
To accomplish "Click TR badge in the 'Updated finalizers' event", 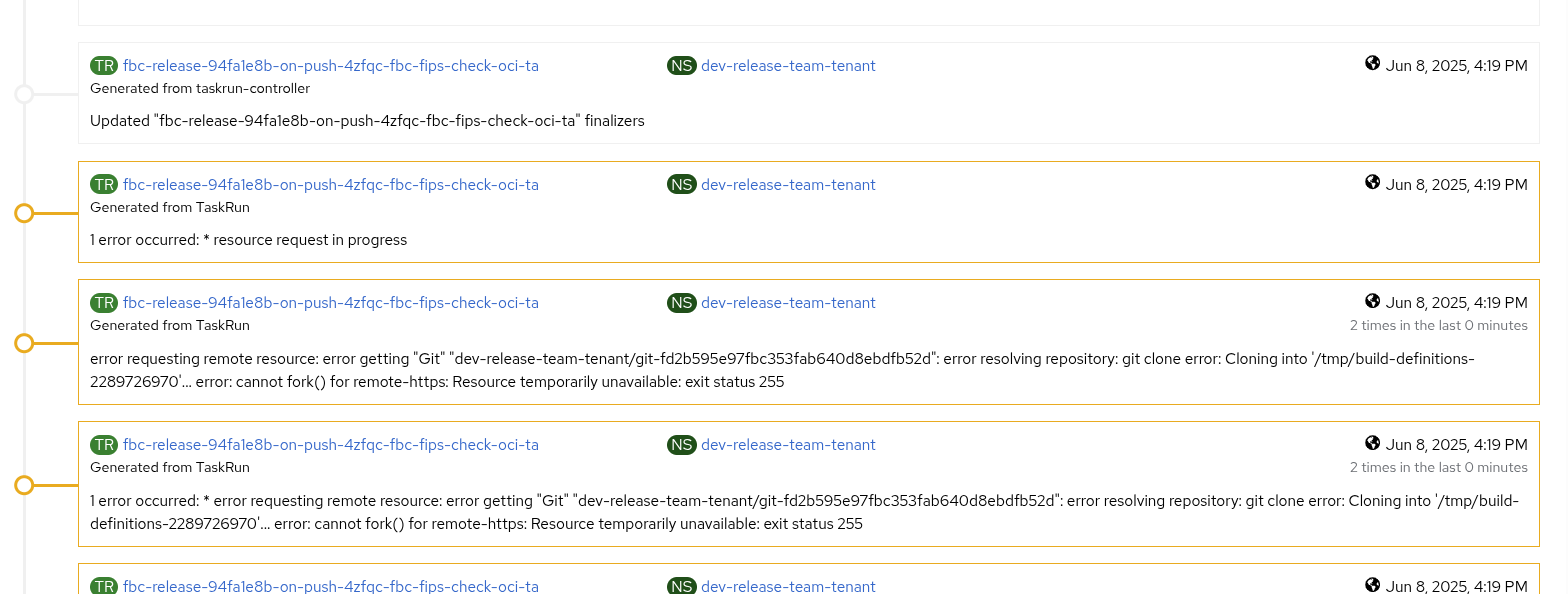I will tap(104, 66).
